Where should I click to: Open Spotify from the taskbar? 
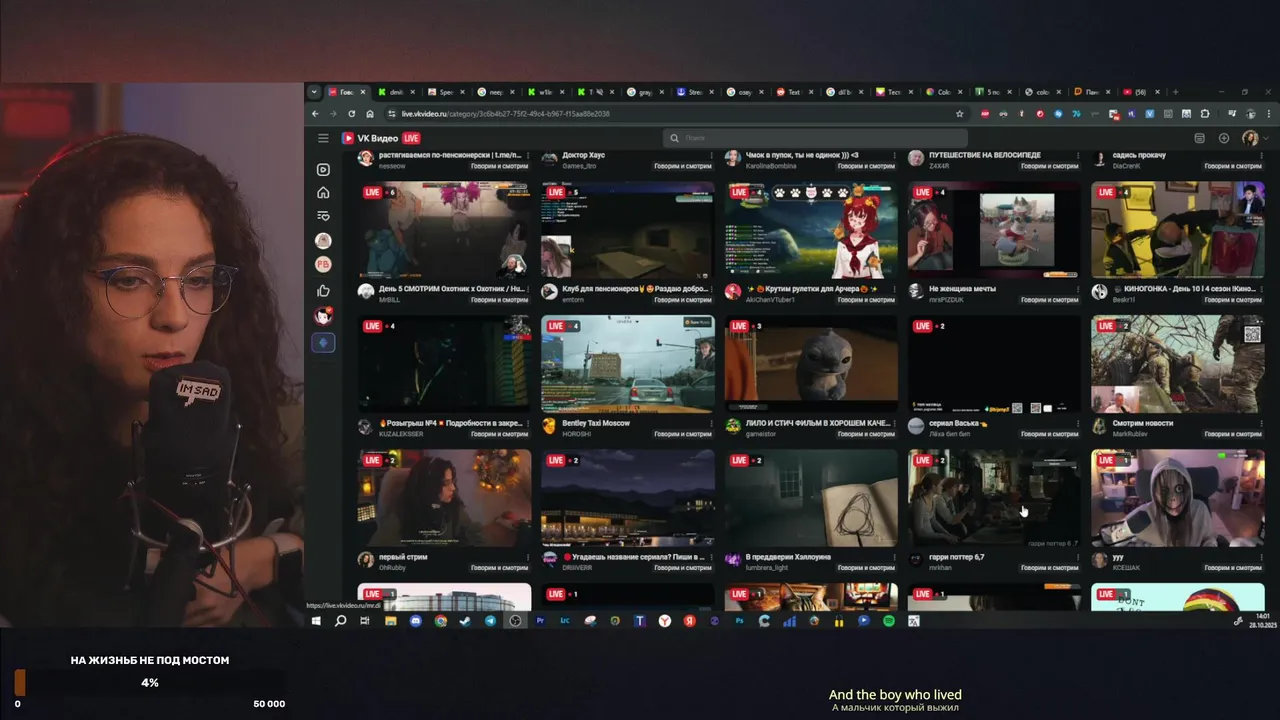coord(889,621)
